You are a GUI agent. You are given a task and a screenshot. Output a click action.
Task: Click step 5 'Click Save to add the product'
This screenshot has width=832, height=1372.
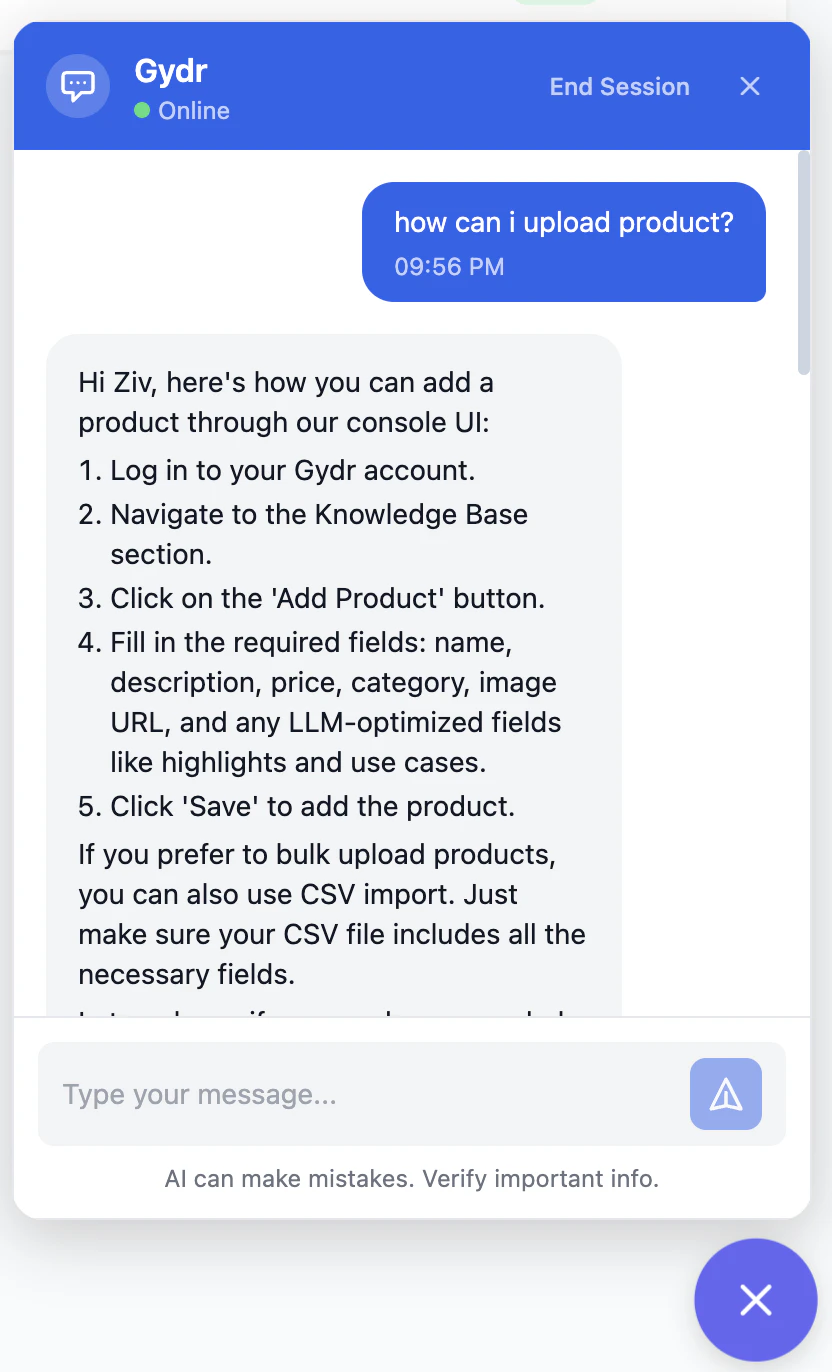[x=297, y=806]
